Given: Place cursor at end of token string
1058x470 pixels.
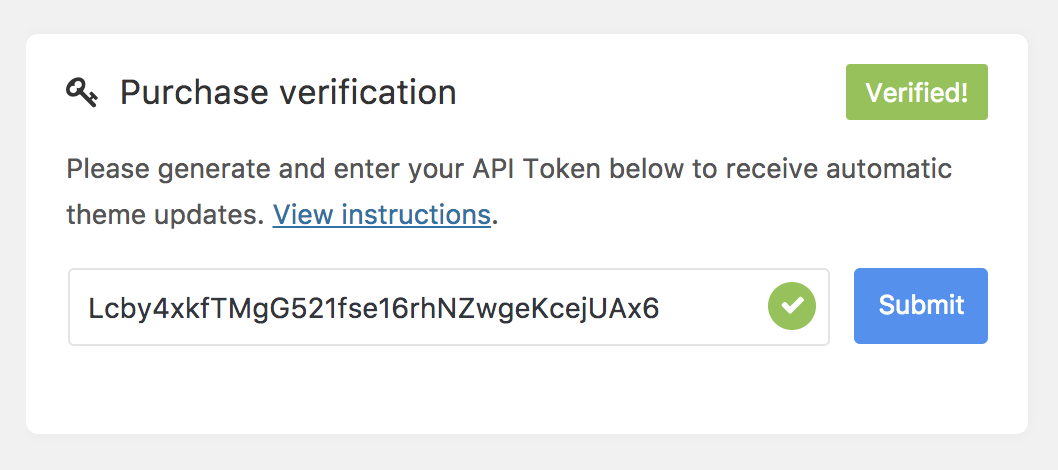Looking at the screenshot, I should (x=659, y=307).
